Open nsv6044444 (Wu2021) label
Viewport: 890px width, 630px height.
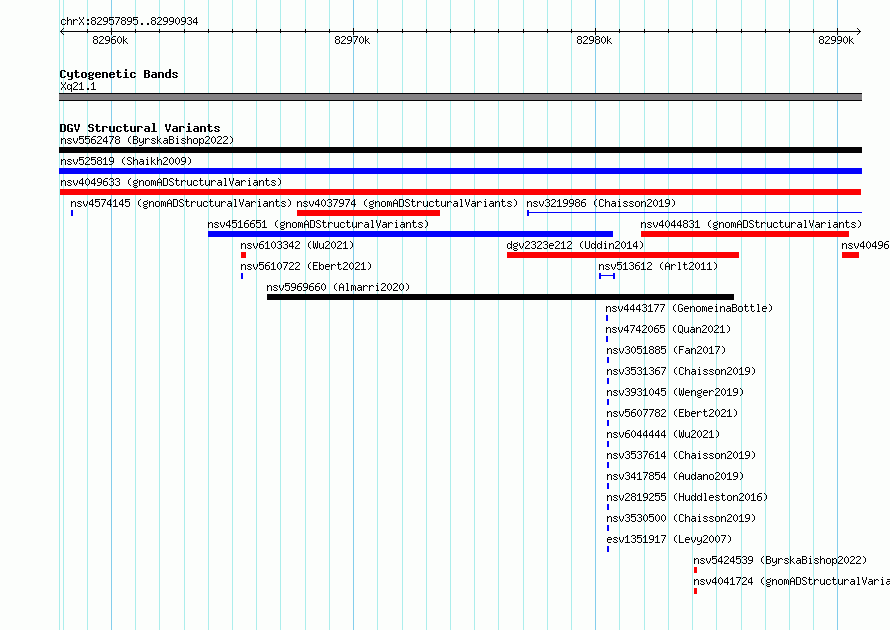point(663,434)
